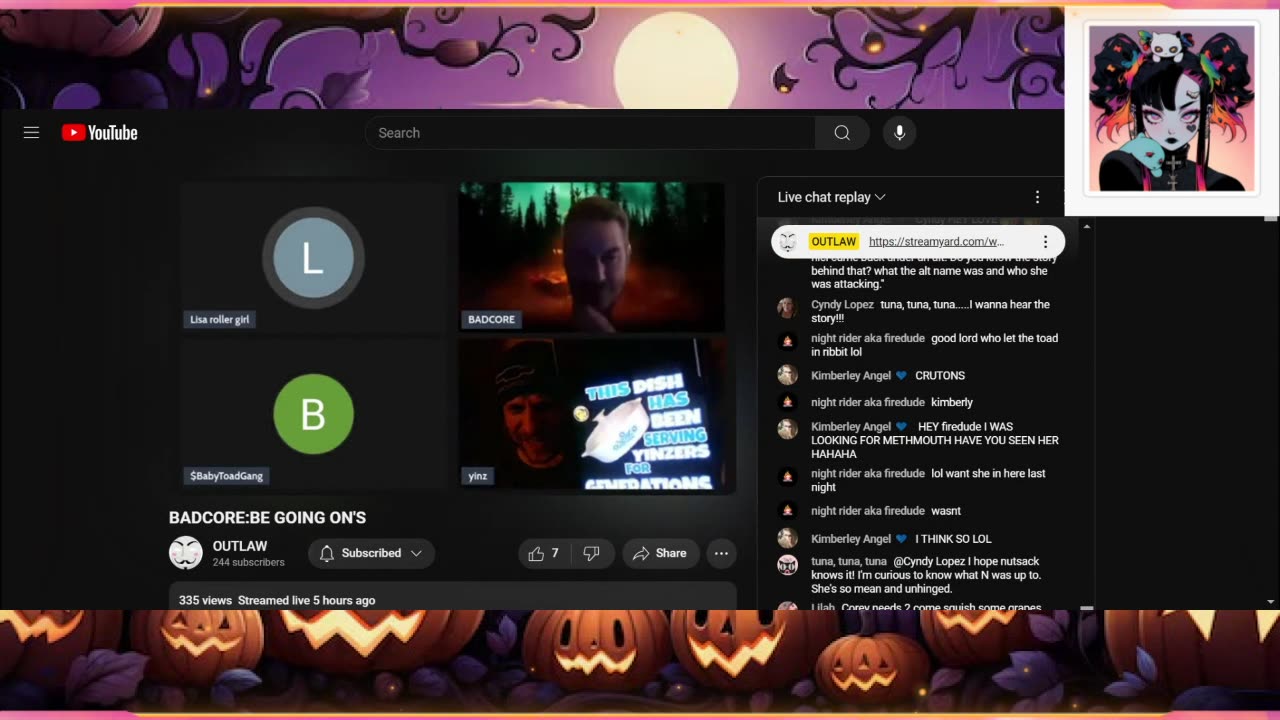The height and width of the screenshot is (720, 1280).
Task: Dislike the video with thumbs down
Action: pos(591,553)
